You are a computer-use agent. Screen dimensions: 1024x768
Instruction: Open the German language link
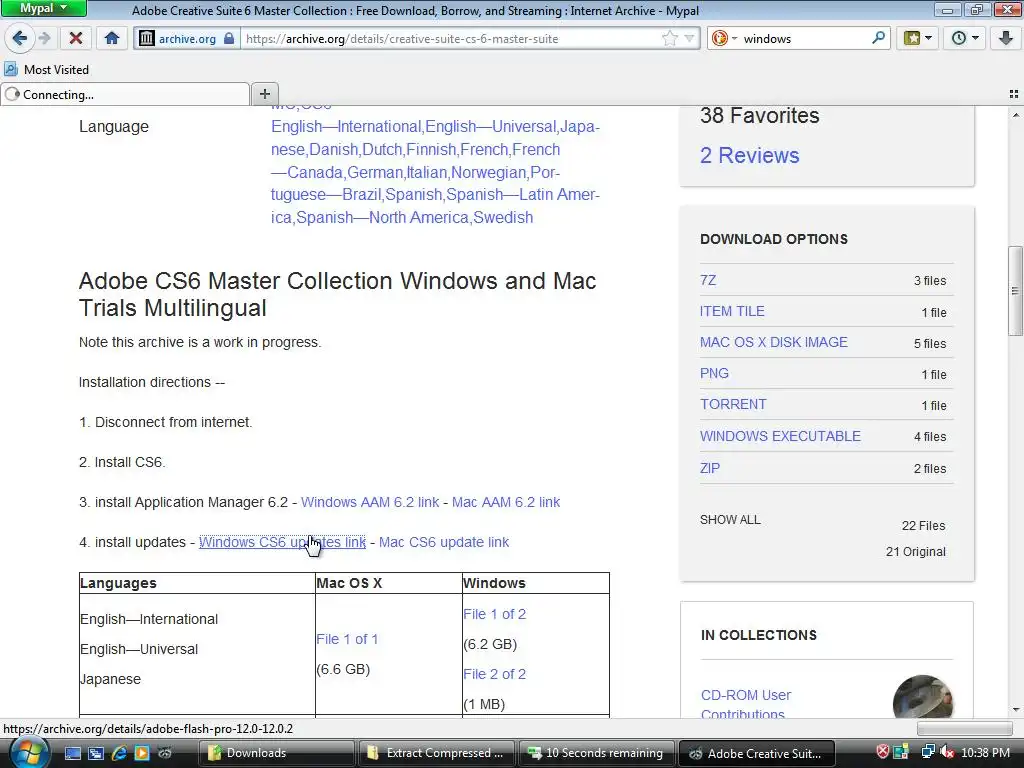point(375,172)
